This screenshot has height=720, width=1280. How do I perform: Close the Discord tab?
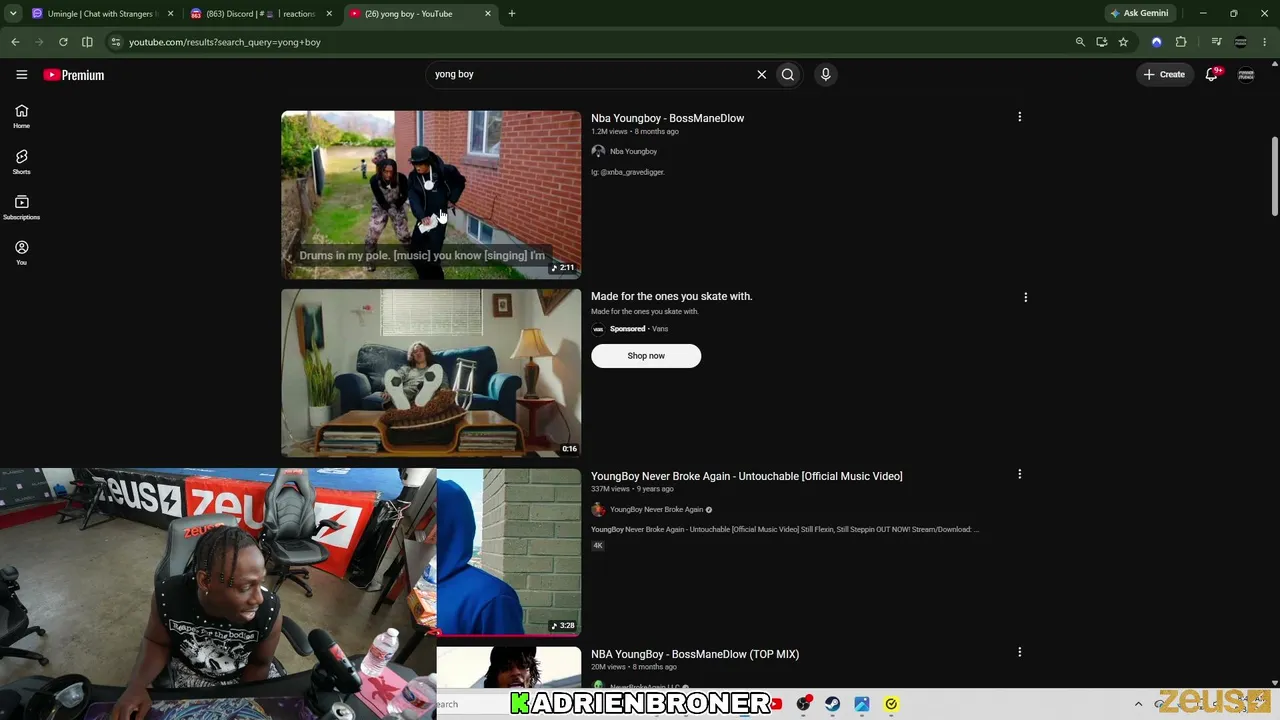(329, 14)
